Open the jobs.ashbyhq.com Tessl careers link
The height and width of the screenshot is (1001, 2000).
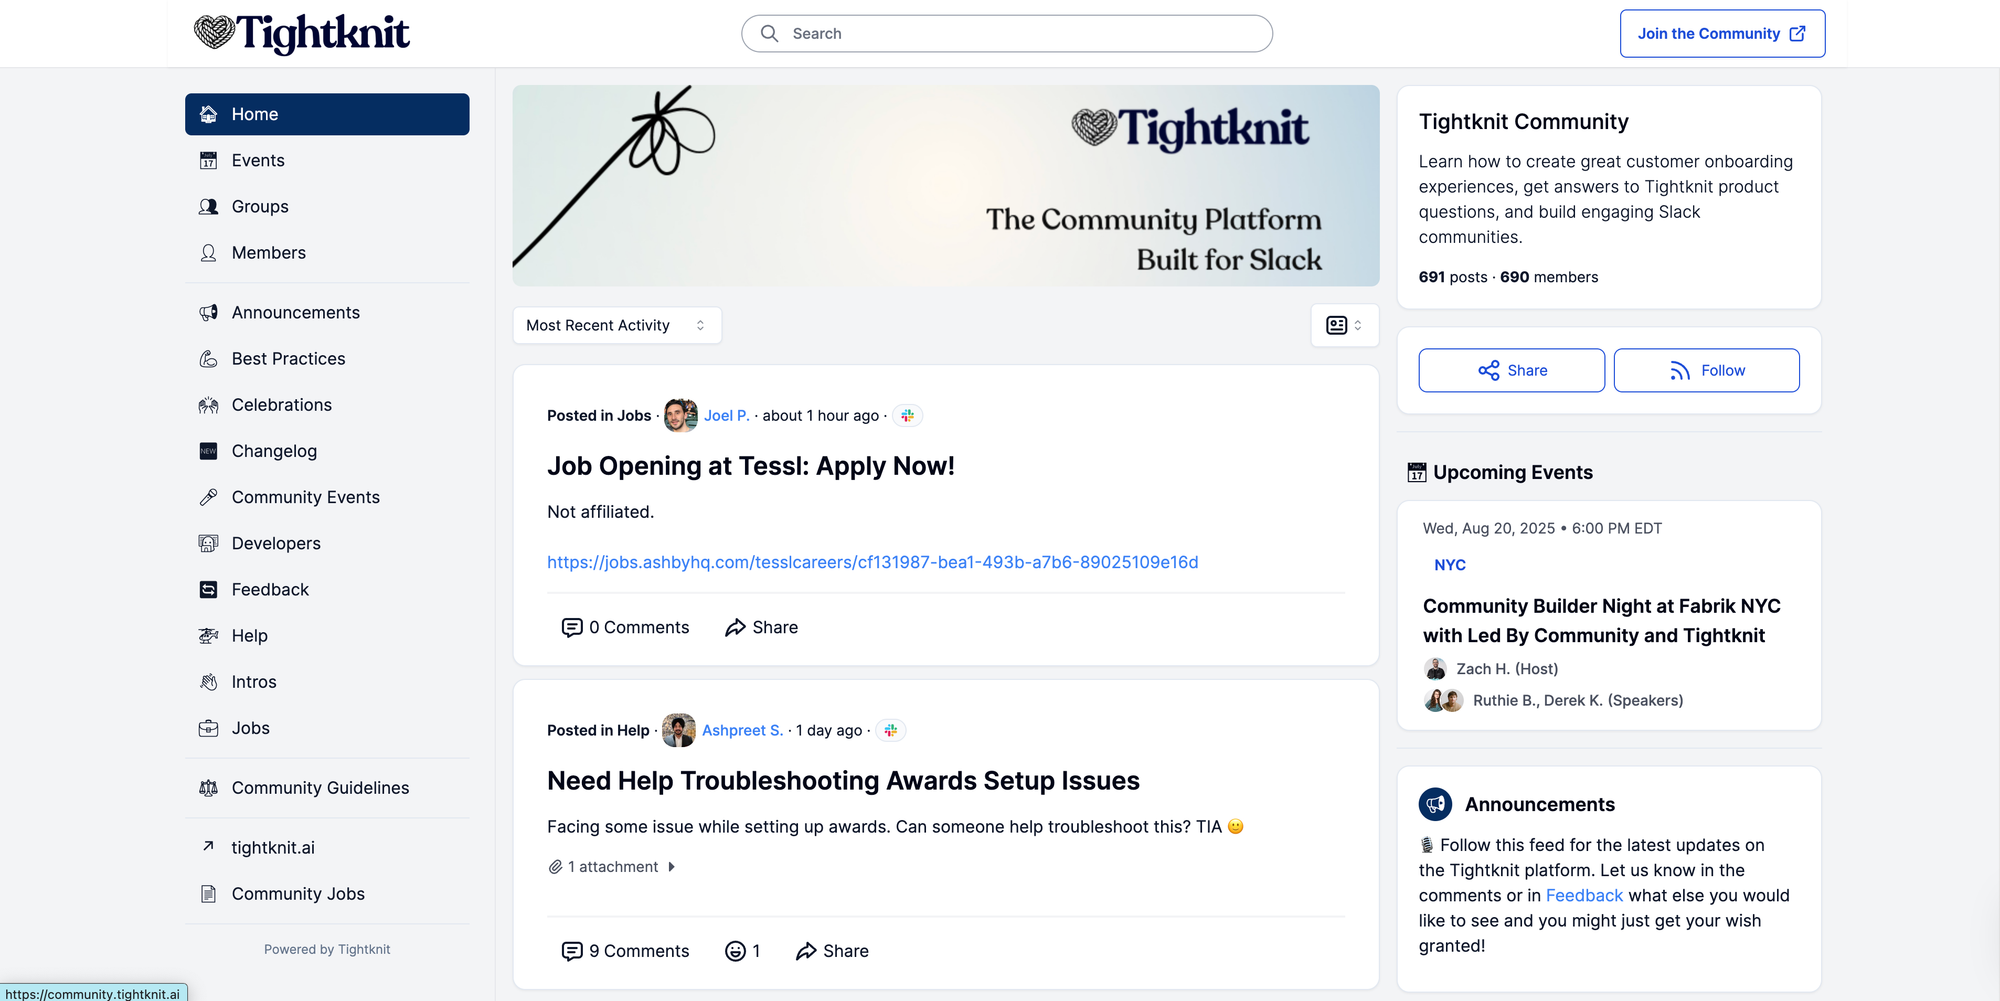click(x=872, y=562)
